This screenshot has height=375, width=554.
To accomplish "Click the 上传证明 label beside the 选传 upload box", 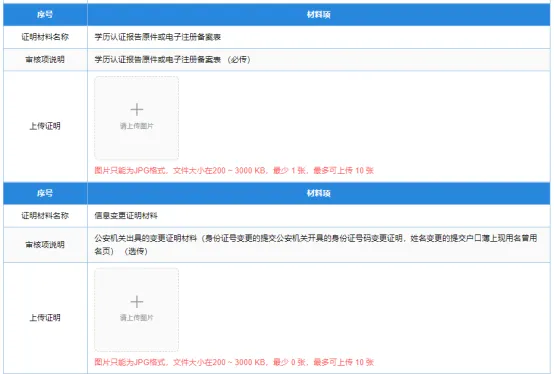I will click(45, 318).
